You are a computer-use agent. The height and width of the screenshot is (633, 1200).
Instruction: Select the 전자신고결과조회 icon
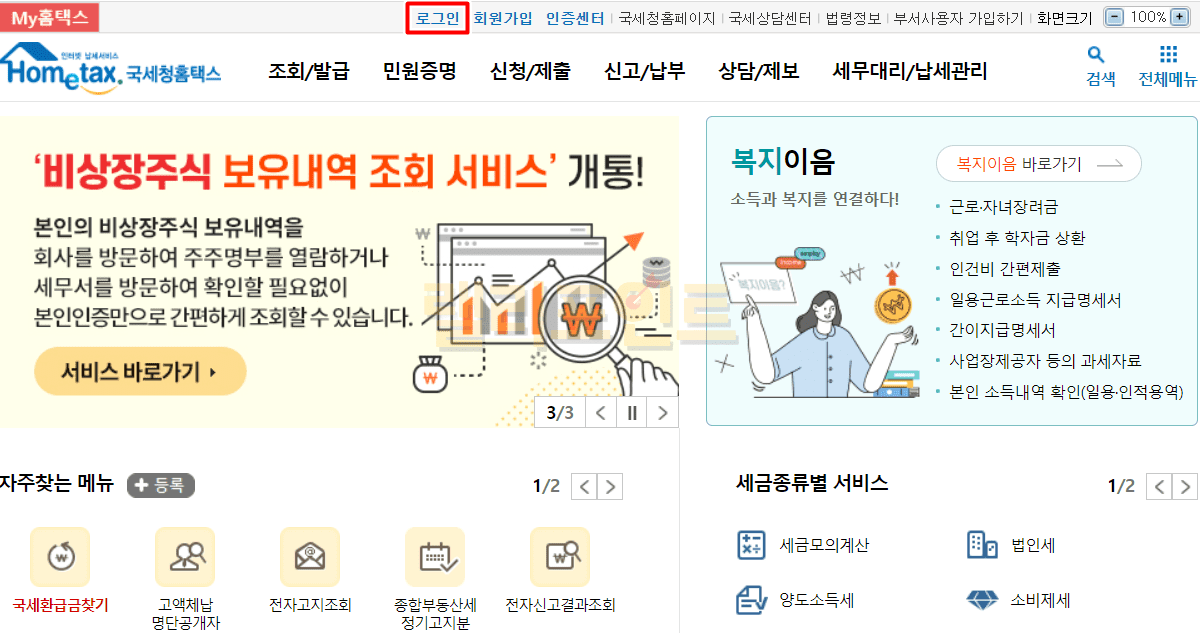coord(560,557)
